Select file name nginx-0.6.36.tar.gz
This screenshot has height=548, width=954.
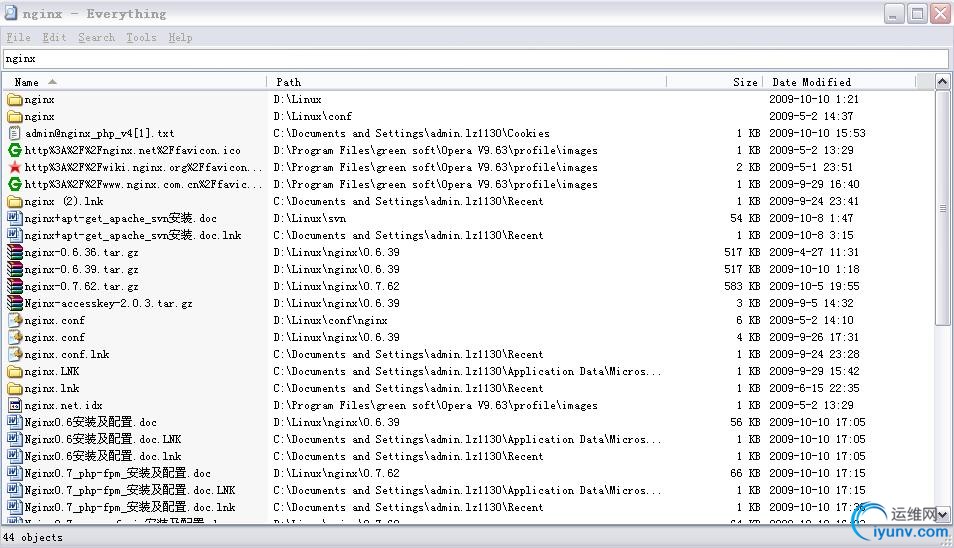[82, 252]
